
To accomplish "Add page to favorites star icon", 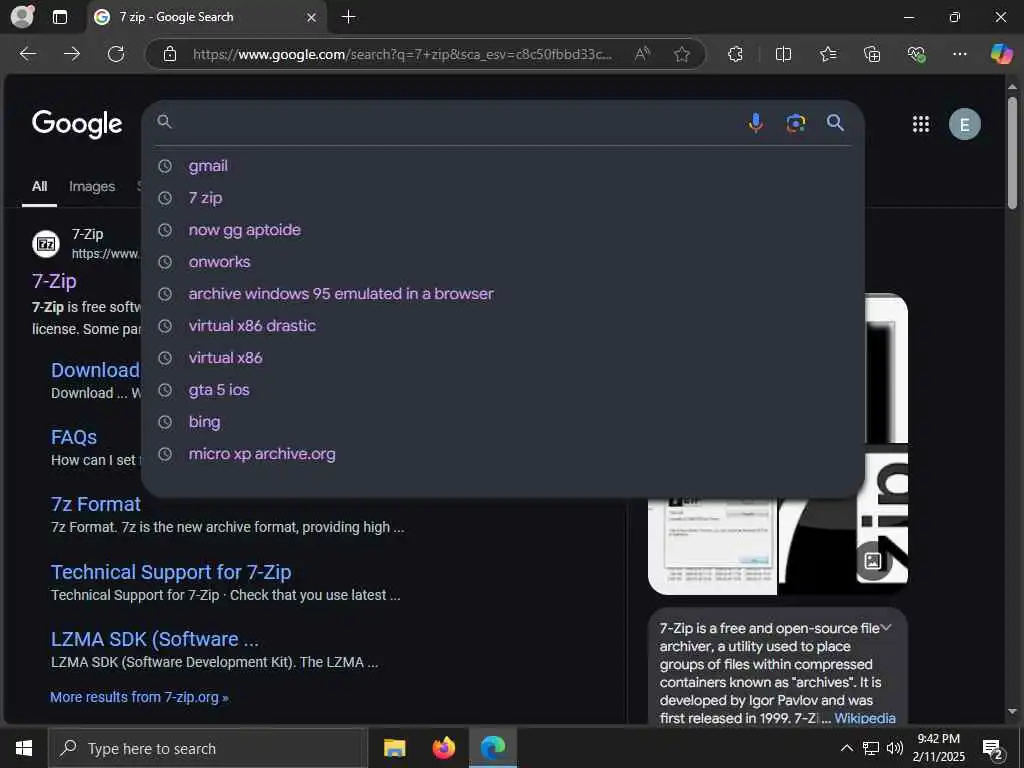I will point(682,54).
